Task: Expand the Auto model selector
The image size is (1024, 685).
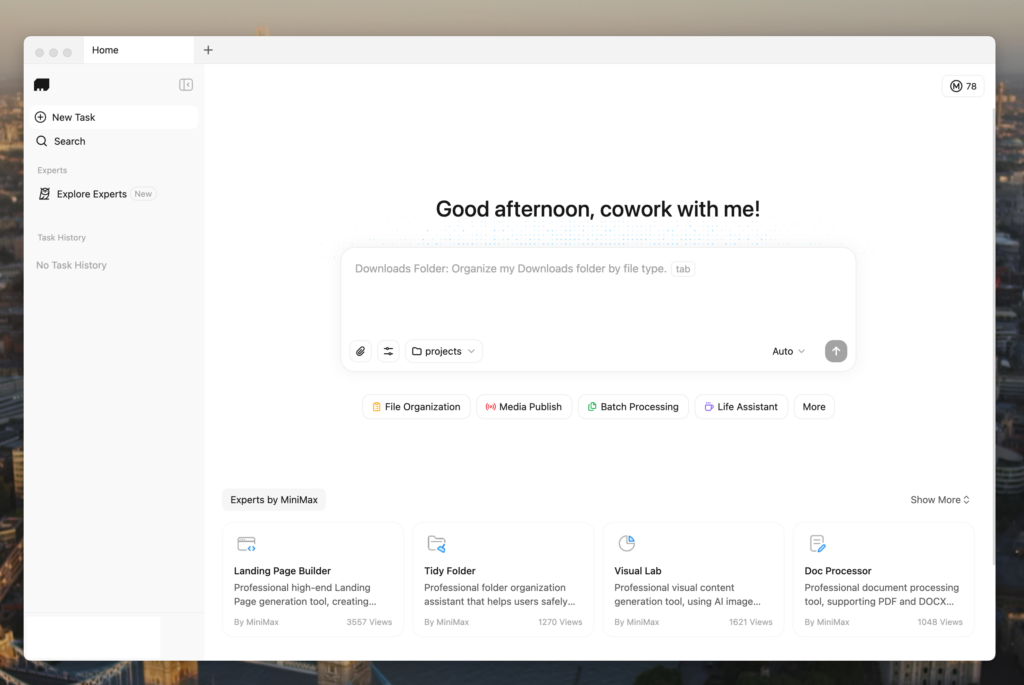Action: [x=788, y=351]
